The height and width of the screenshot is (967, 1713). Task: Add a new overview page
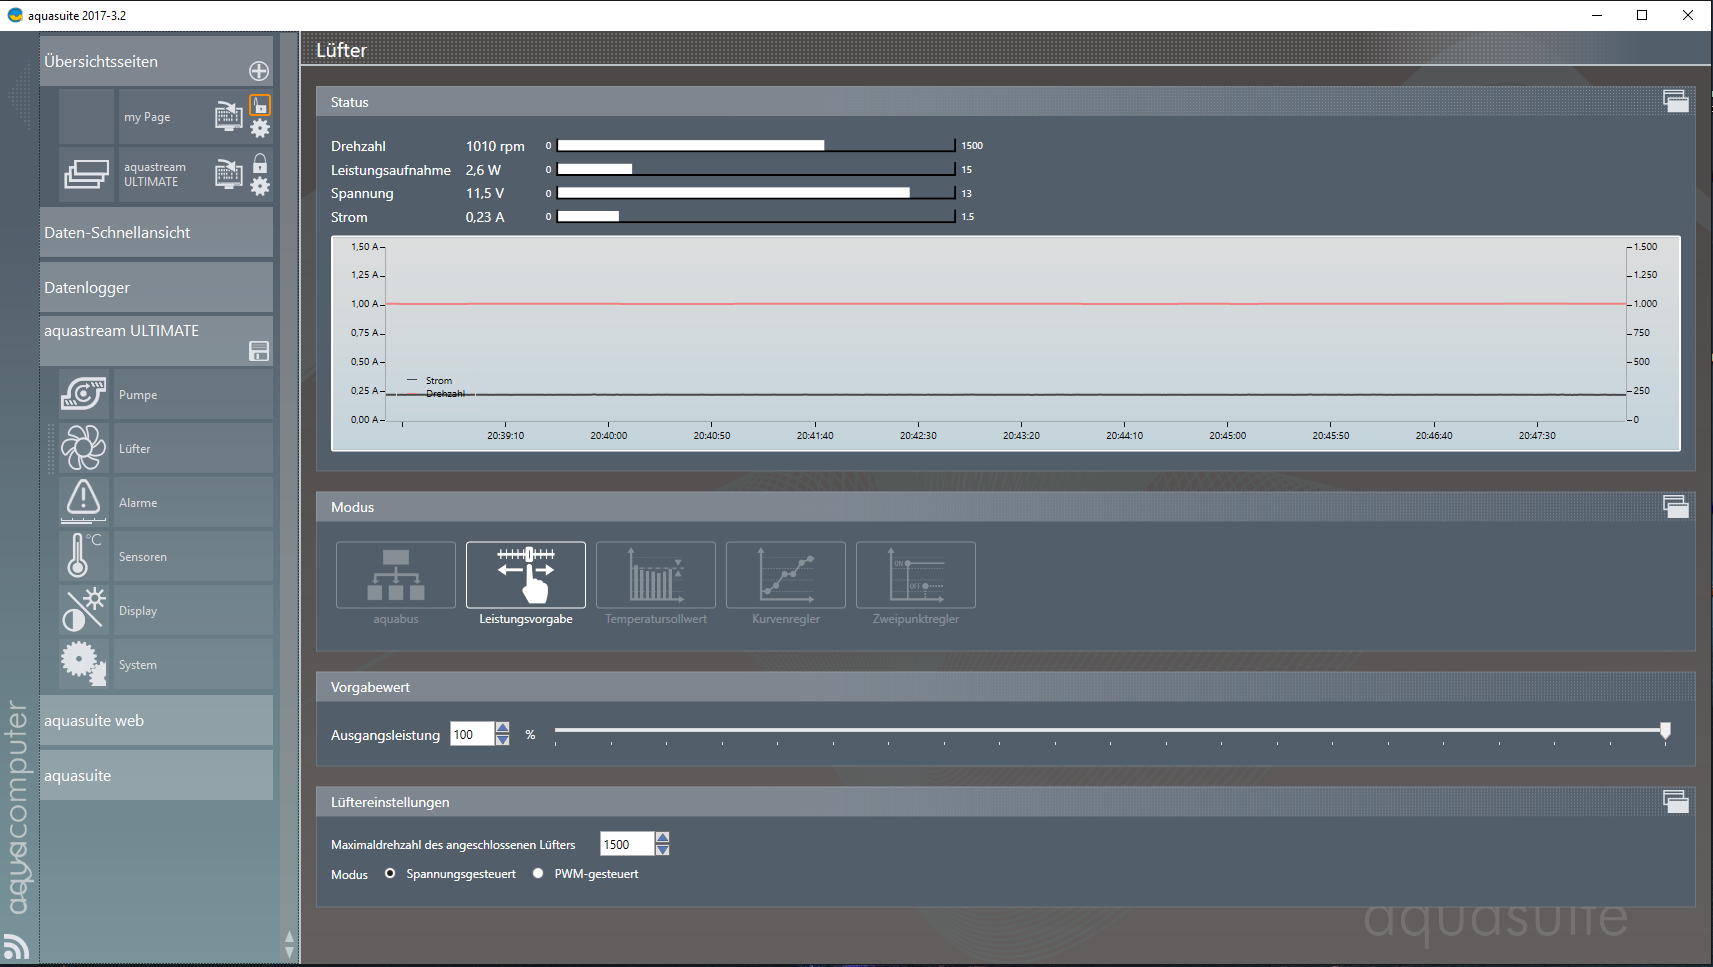point(258,70)
